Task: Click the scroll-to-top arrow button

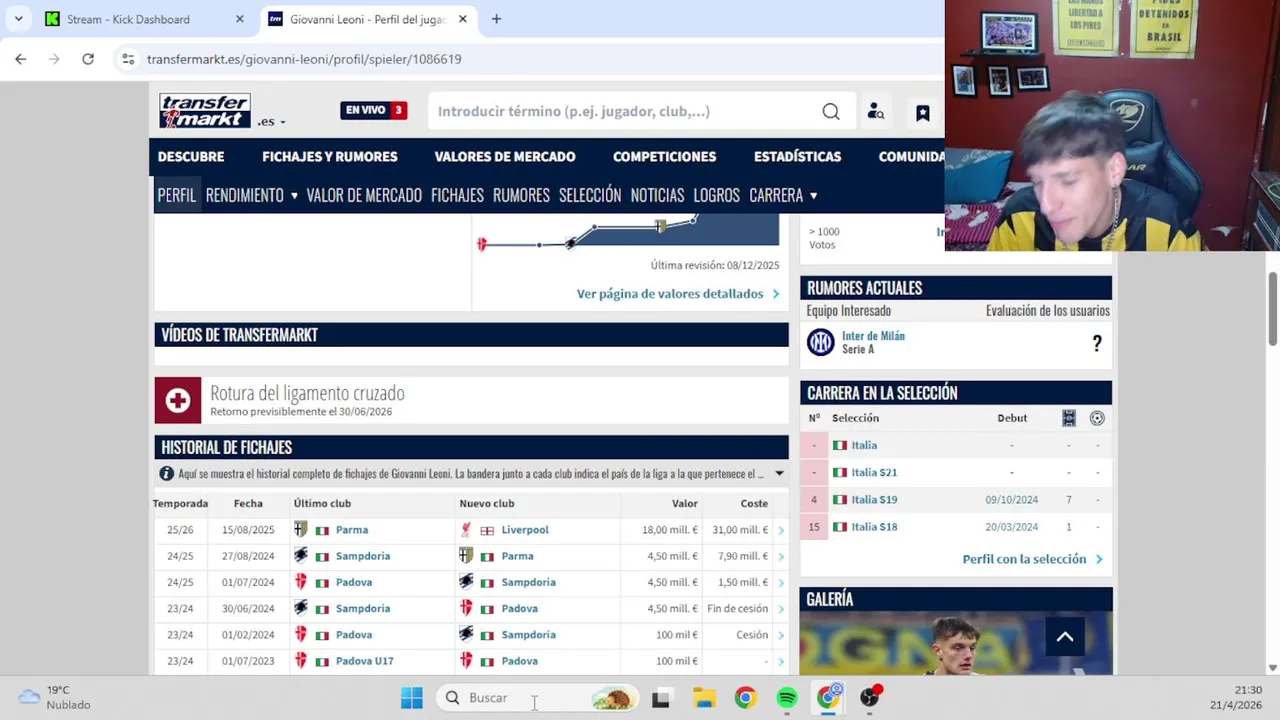Action: 1065,637
